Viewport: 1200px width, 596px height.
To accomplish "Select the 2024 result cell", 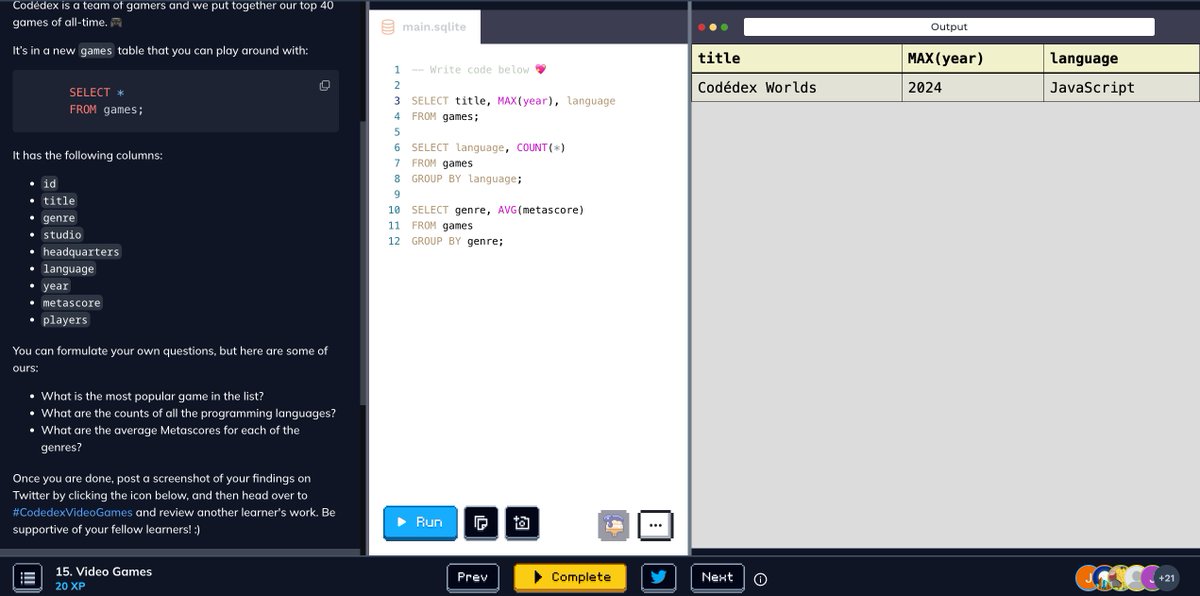I will [973, 87].
